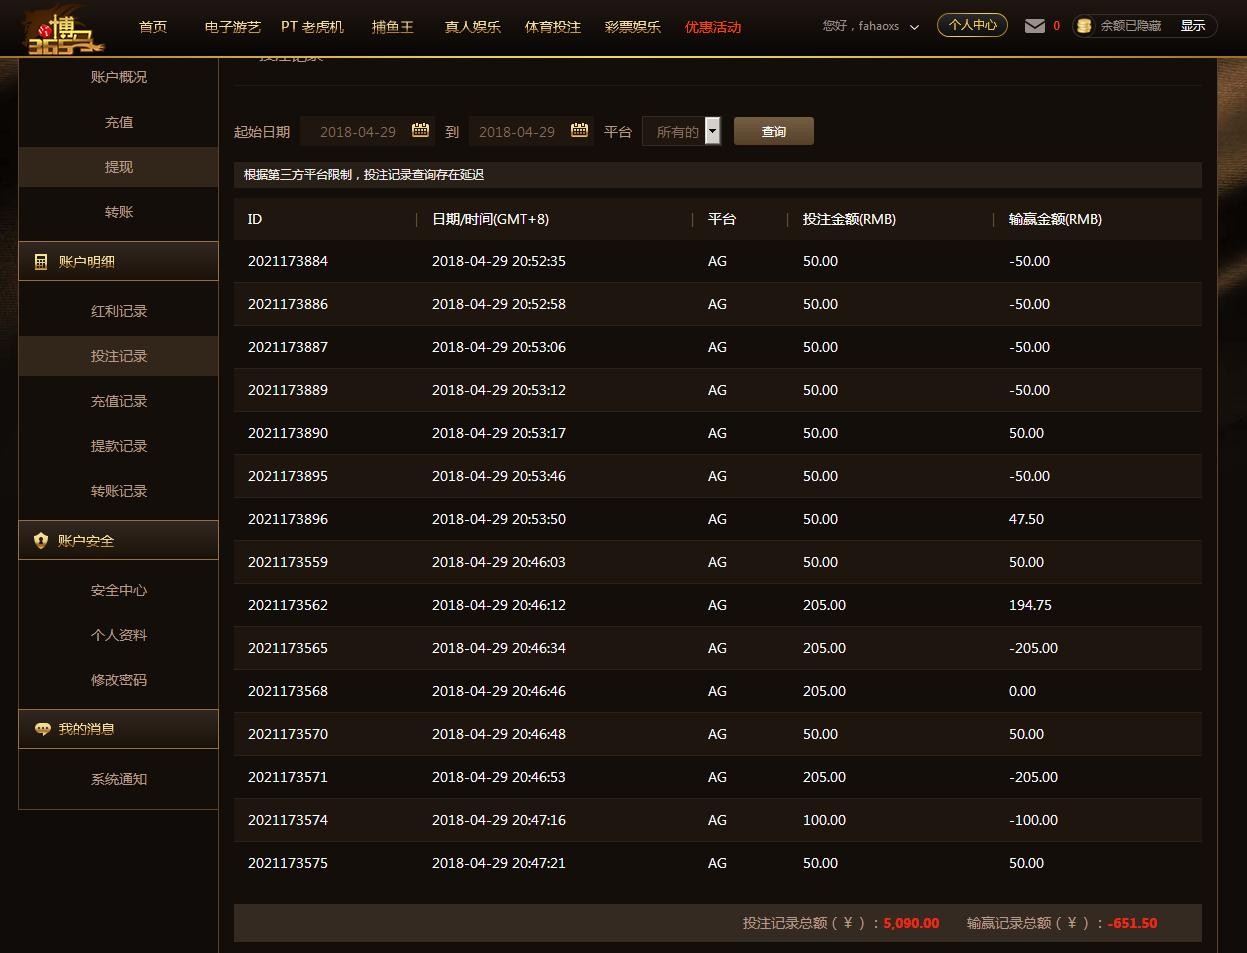Open the 个人中心 button

pos(972,25)
